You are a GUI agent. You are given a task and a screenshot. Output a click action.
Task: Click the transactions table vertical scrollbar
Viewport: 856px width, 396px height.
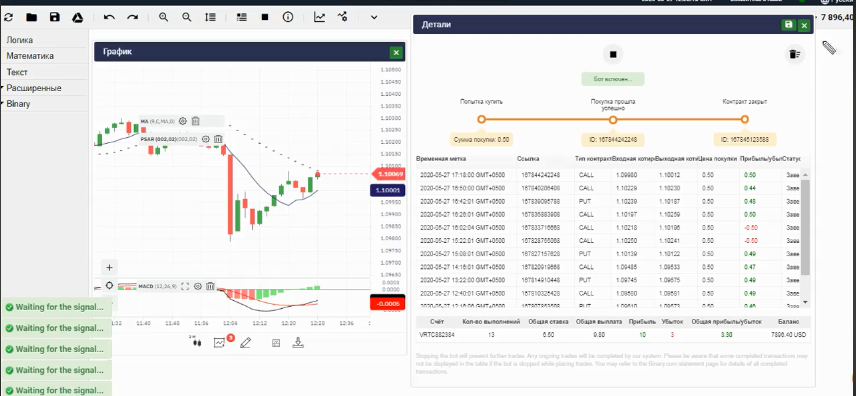805,227
